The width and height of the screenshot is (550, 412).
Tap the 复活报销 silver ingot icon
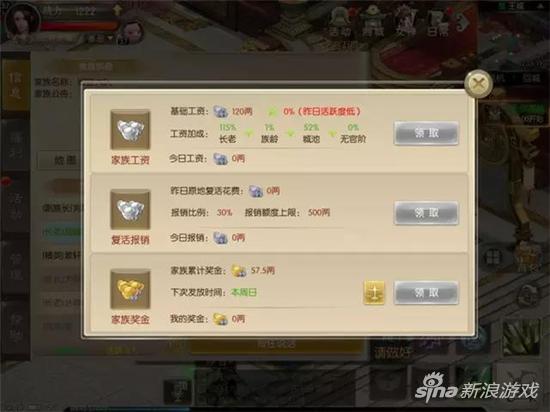click(x=130, y=209)
